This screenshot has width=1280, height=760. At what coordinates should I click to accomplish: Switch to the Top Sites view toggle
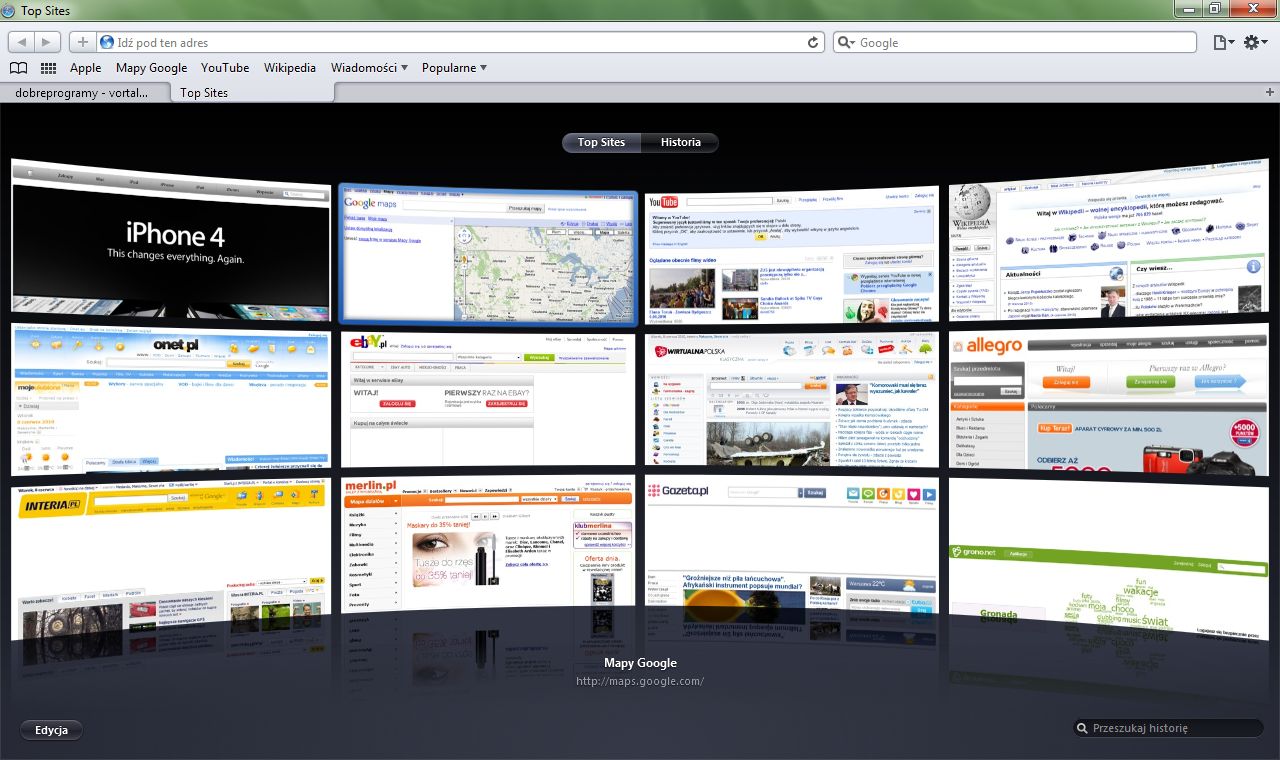tap(601, 142)
